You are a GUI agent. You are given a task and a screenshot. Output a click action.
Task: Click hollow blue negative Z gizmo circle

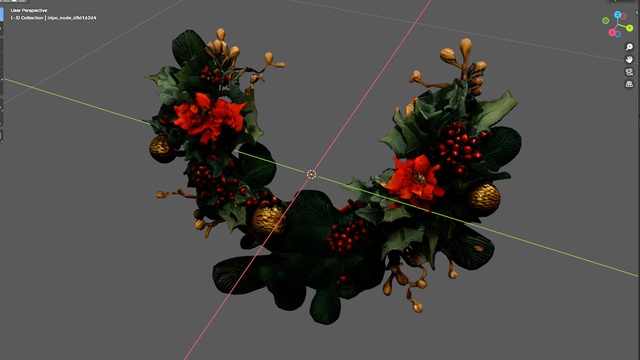point(618,34)
